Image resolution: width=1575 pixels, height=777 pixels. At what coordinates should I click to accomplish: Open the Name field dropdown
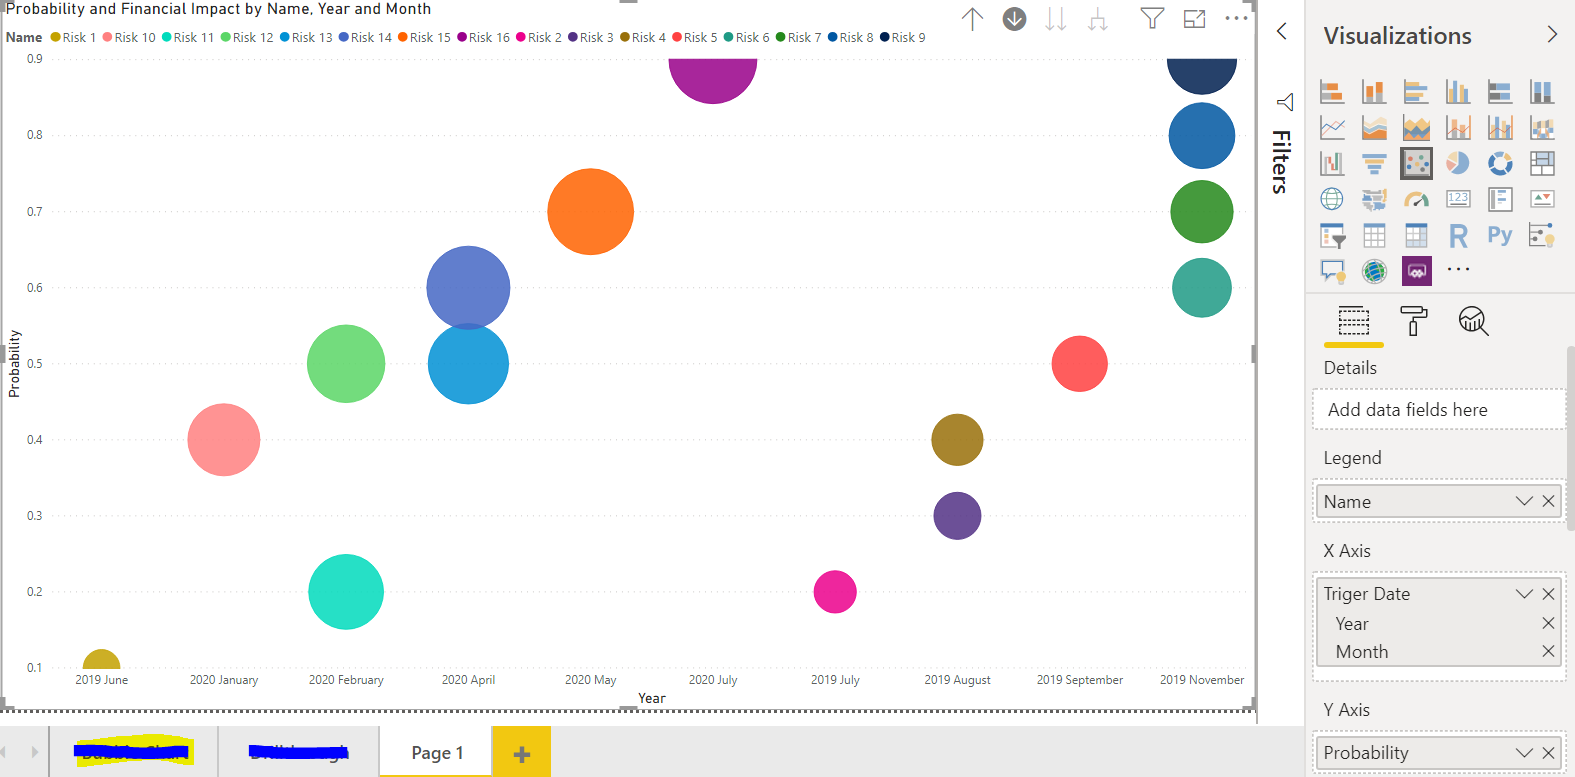point(1524,501)
